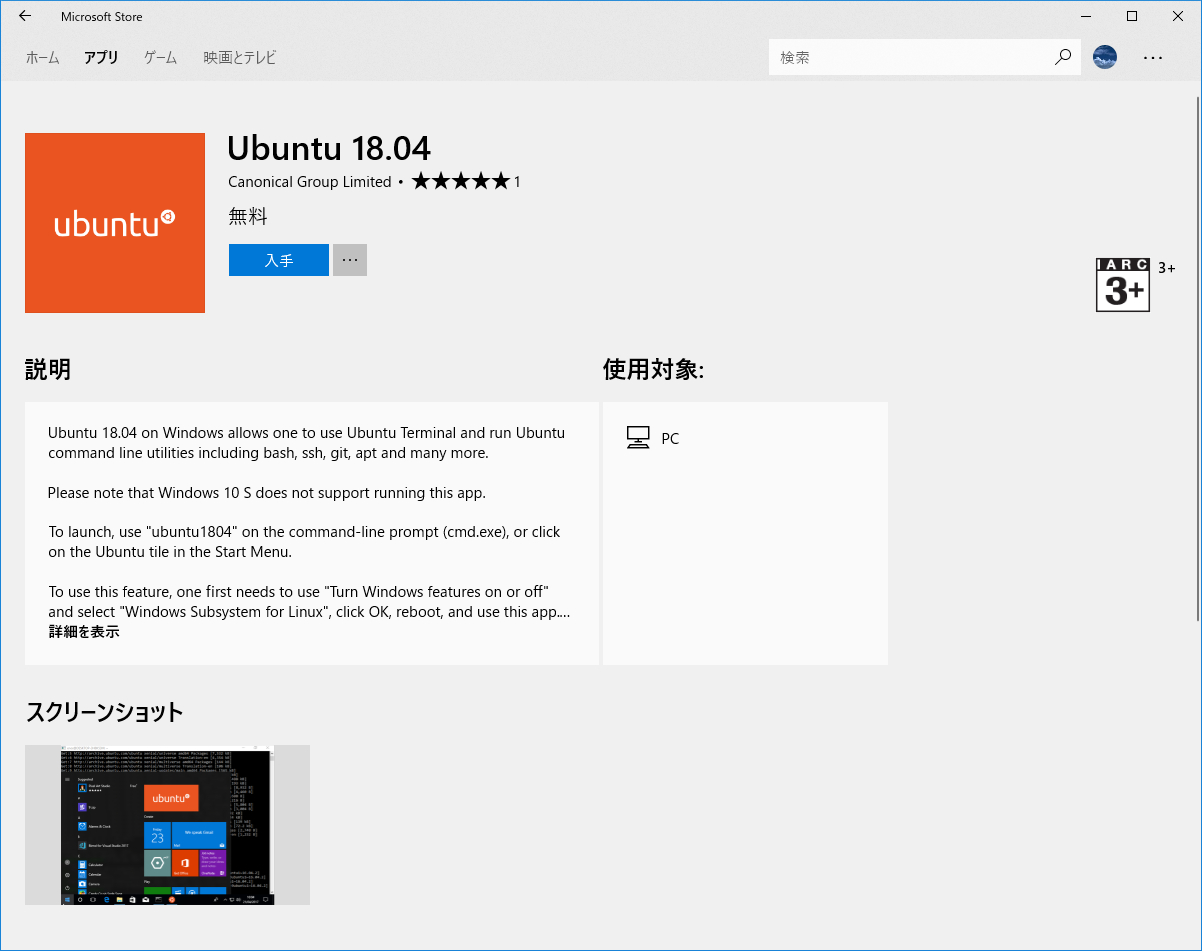This screenshot has width=1202, height=951.
Task: Open the 映画とテレビ tab
Action: click(x=240, y=58)
